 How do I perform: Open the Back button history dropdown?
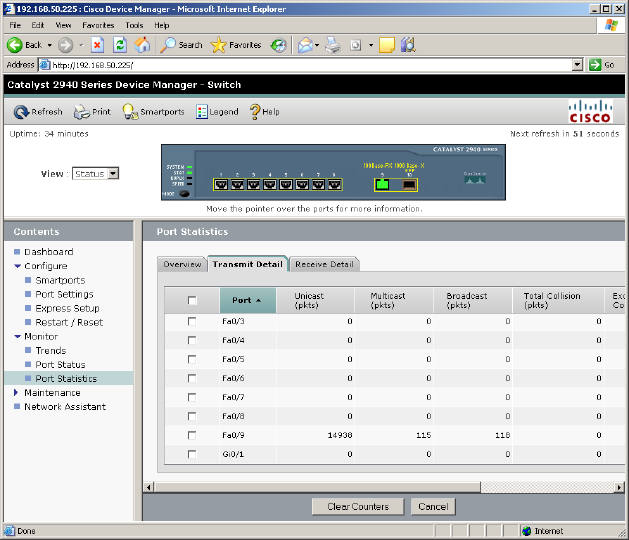pyautogui.click(x=50, y=45)
